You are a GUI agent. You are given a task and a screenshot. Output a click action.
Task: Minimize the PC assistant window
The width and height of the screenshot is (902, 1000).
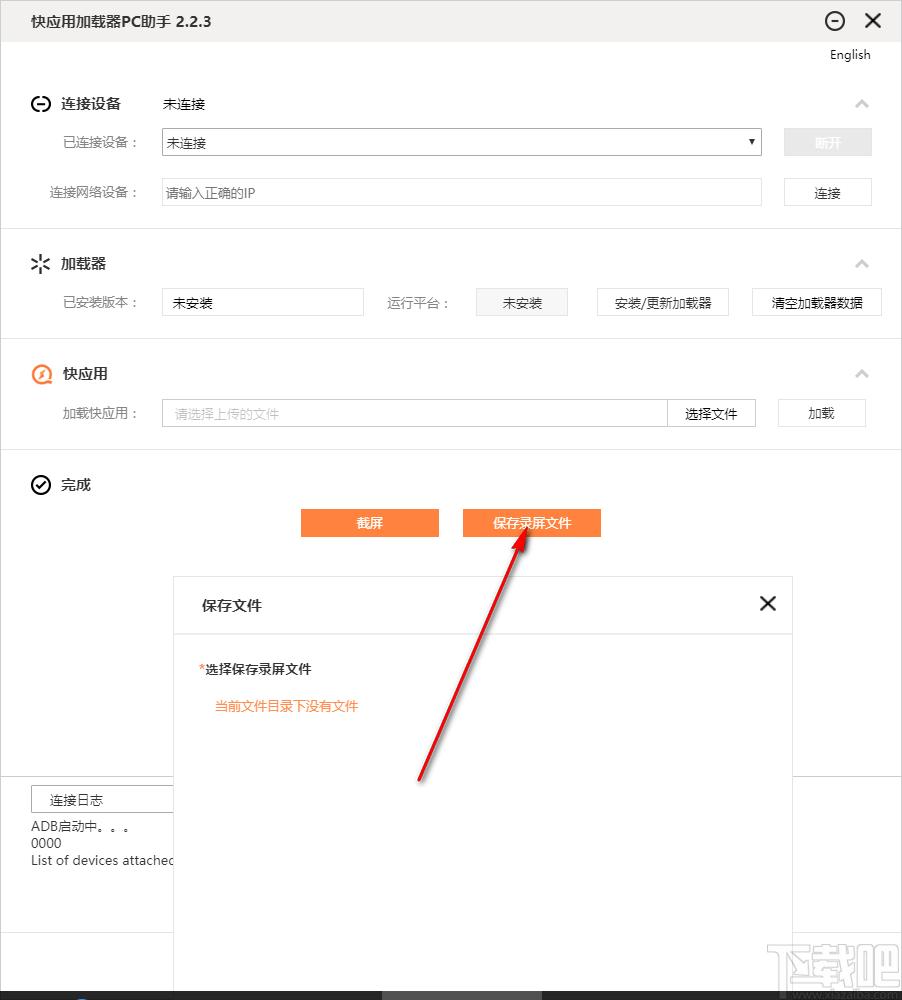point(835,21)
